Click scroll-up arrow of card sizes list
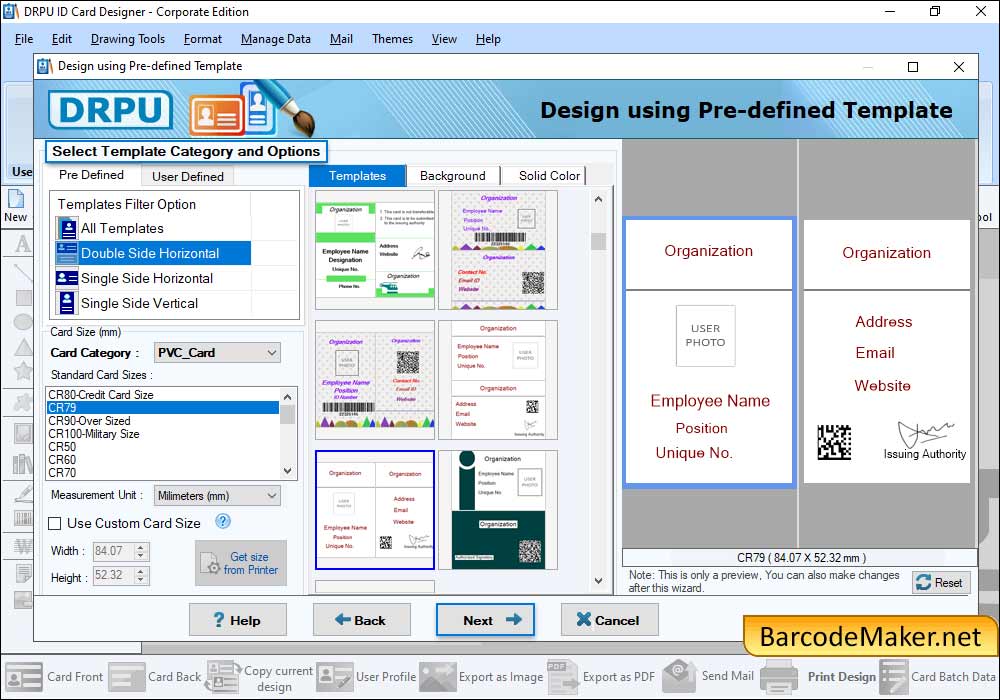The image size is (1000, 700). click(288, 397)
